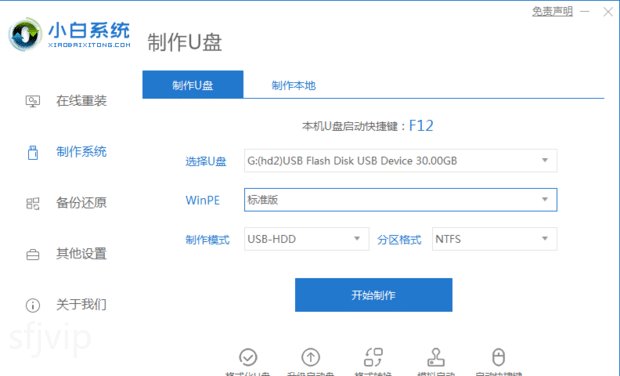Click the mouse-shaped boot shortcut icon
Image resolution: width=620 pixels, height=376 pixels.
498,357
